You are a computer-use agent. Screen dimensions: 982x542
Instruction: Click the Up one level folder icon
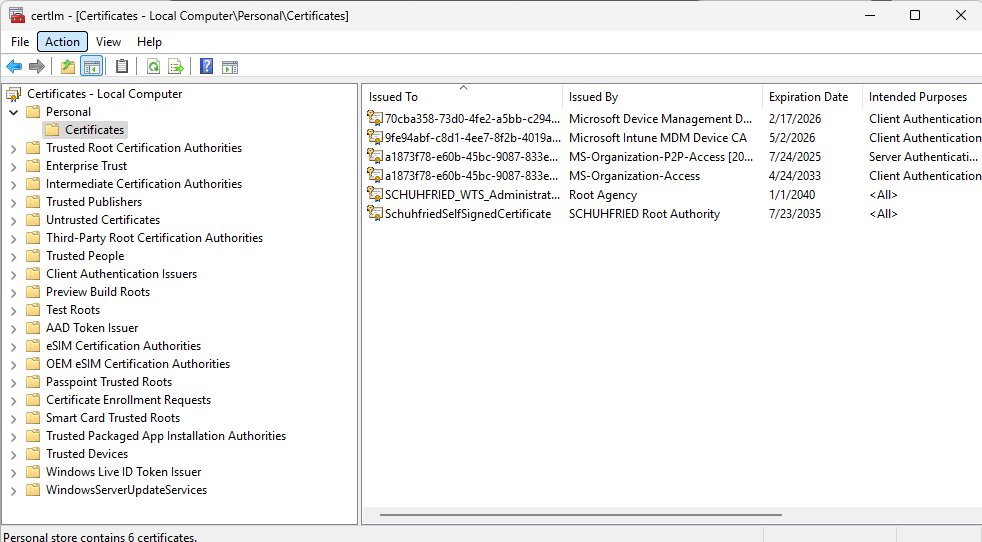click(67, 67)
